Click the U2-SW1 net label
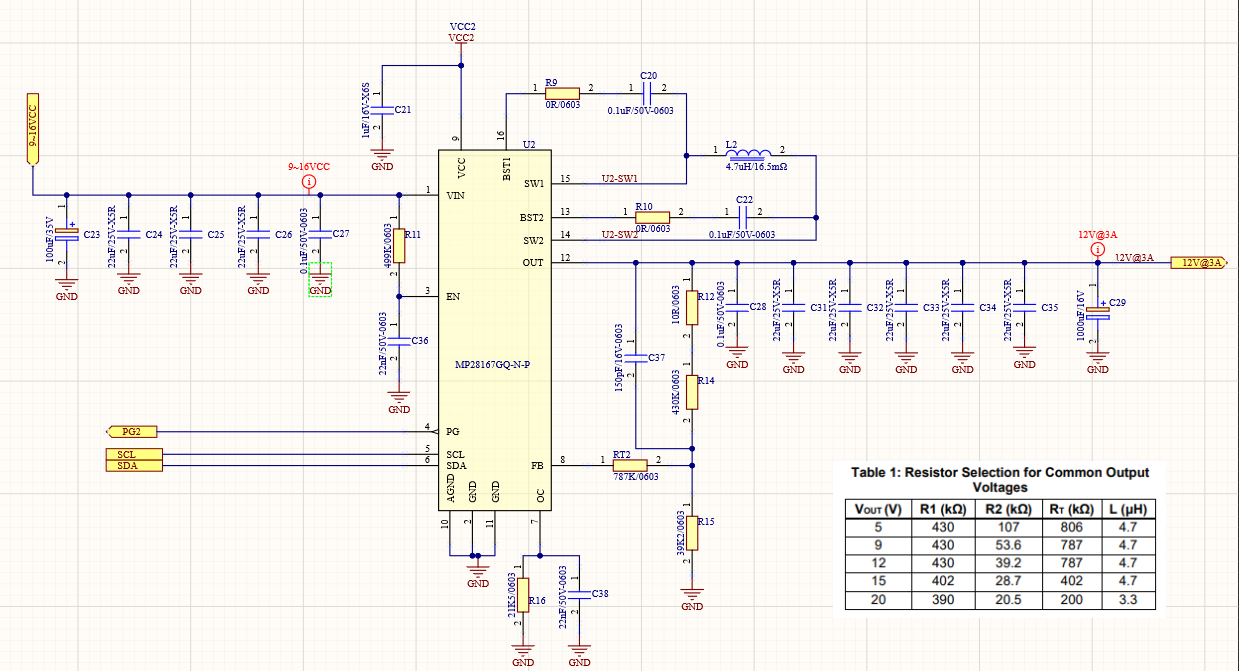The width and height of the screenshot is (1239, 671). [619, 179]
